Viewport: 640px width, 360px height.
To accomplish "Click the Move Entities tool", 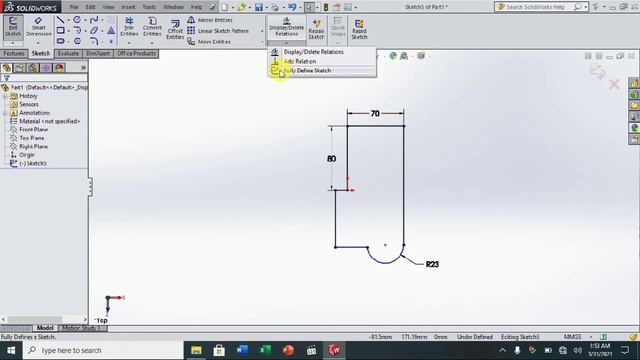I will click(209, 42).
